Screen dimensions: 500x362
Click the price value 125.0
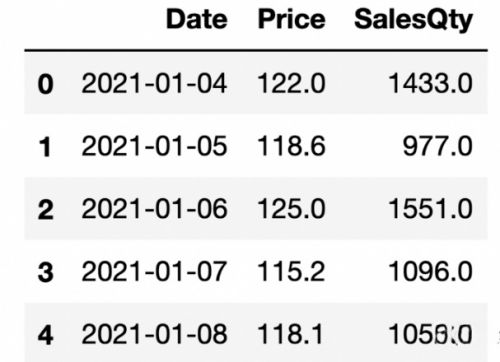[291, 209]
